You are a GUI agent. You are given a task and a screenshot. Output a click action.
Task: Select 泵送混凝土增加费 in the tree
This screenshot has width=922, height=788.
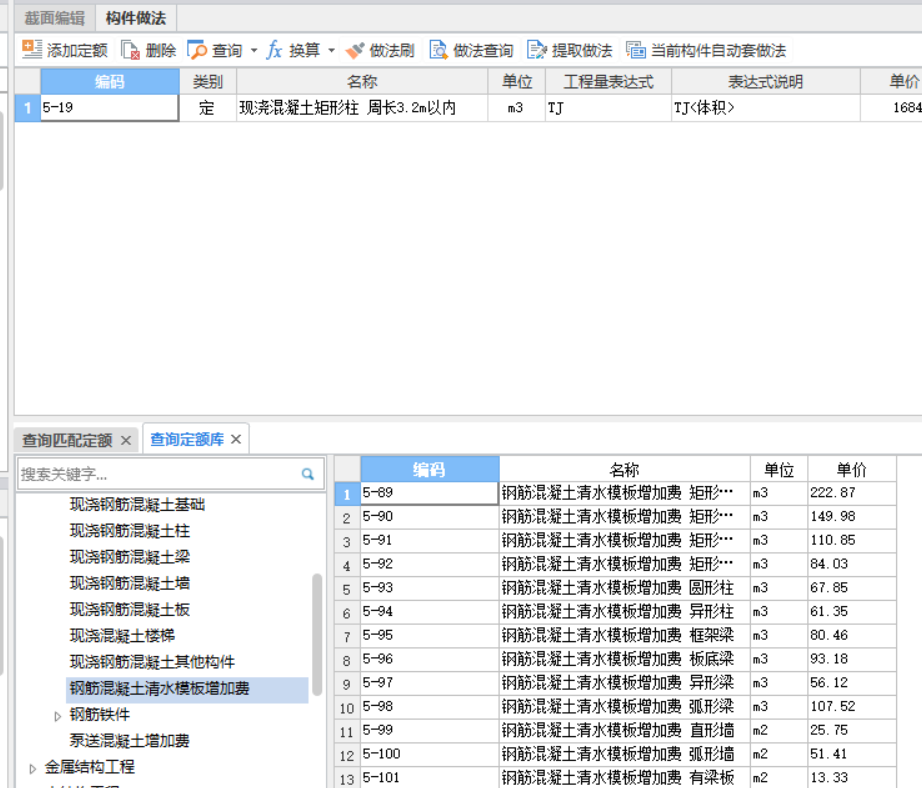[x=129, y=741]
